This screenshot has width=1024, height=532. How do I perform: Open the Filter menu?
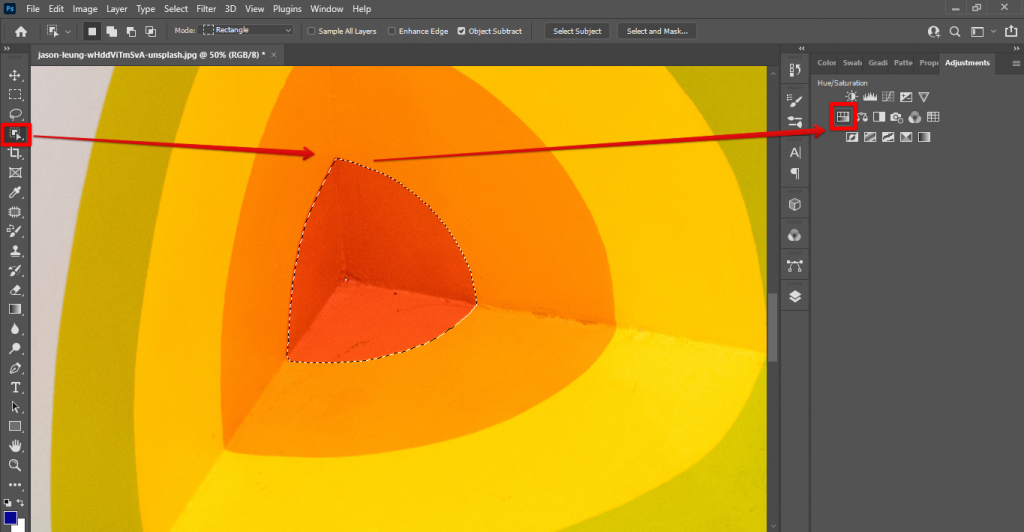(205, 9)
